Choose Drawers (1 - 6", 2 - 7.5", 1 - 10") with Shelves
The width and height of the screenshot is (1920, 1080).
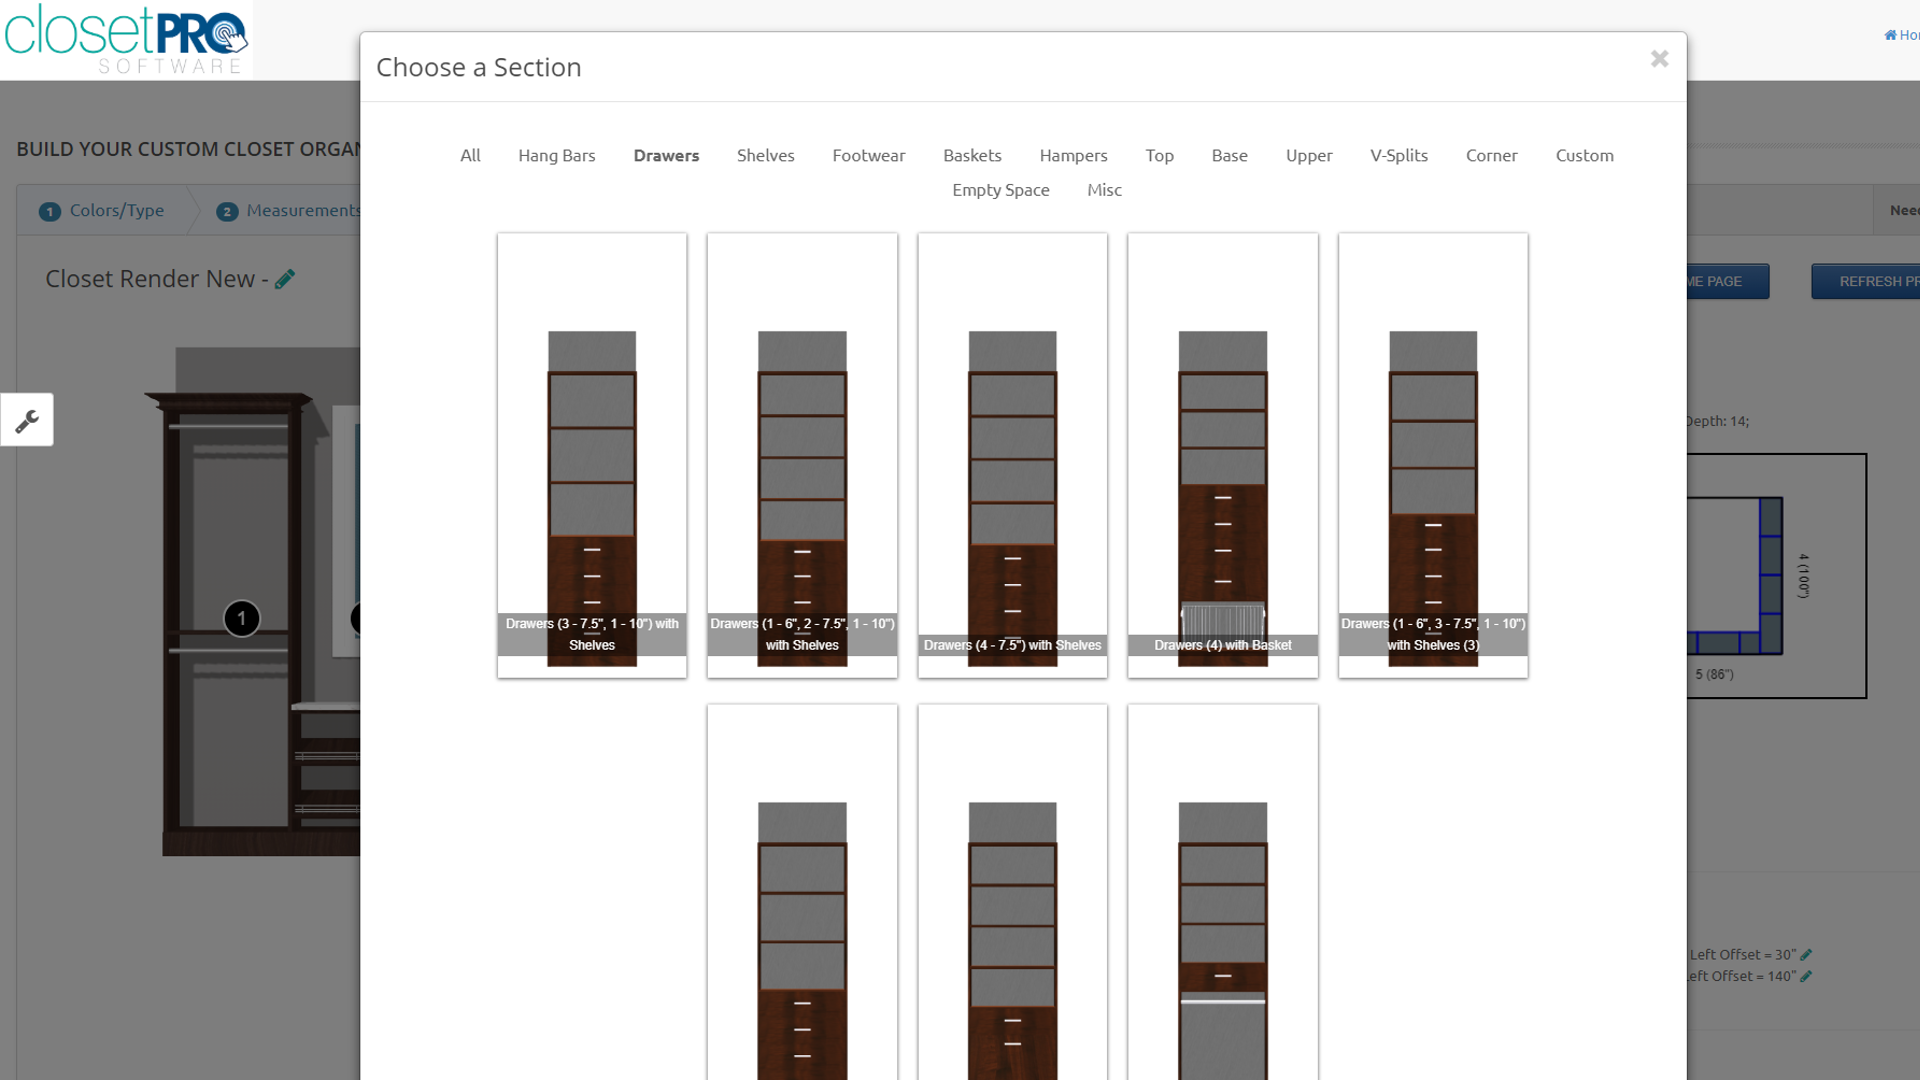pyautogui.click(x=802, y=456)
